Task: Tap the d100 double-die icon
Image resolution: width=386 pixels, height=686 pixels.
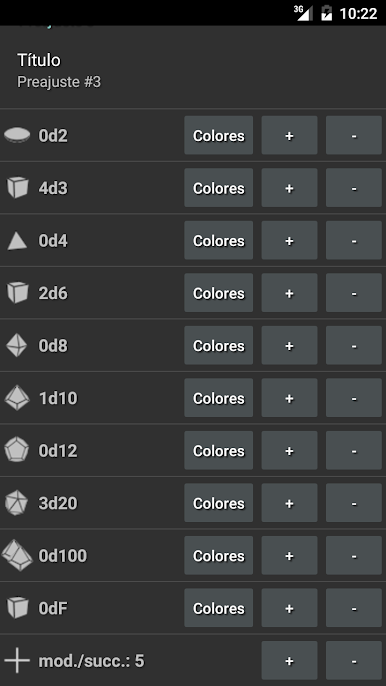Action: pos(17,555)
